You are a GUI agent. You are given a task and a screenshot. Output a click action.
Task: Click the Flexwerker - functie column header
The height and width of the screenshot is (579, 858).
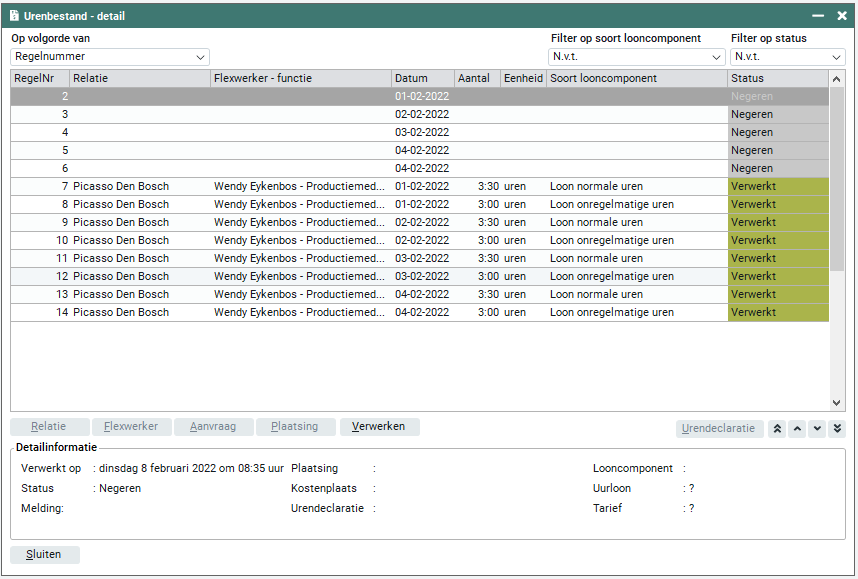pyautogui.click(x=300, y=78)
